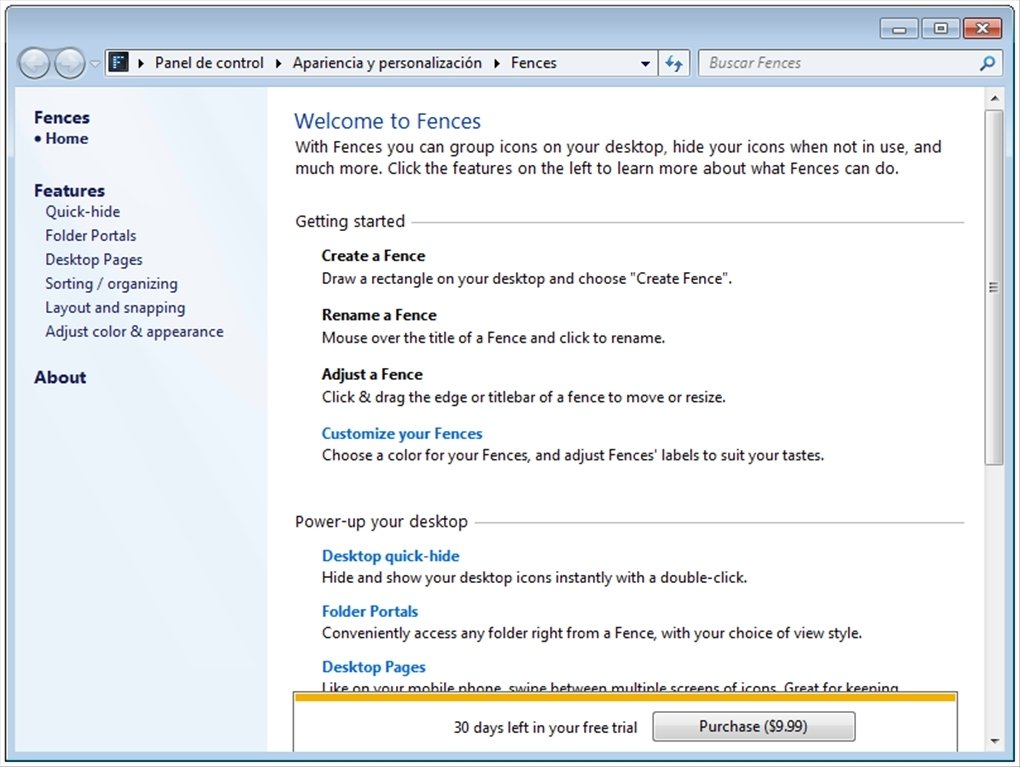1020x767 pixels.
Task: Go to Apariencia y personalización breadcrumb
Action: (x=387, y=63)
